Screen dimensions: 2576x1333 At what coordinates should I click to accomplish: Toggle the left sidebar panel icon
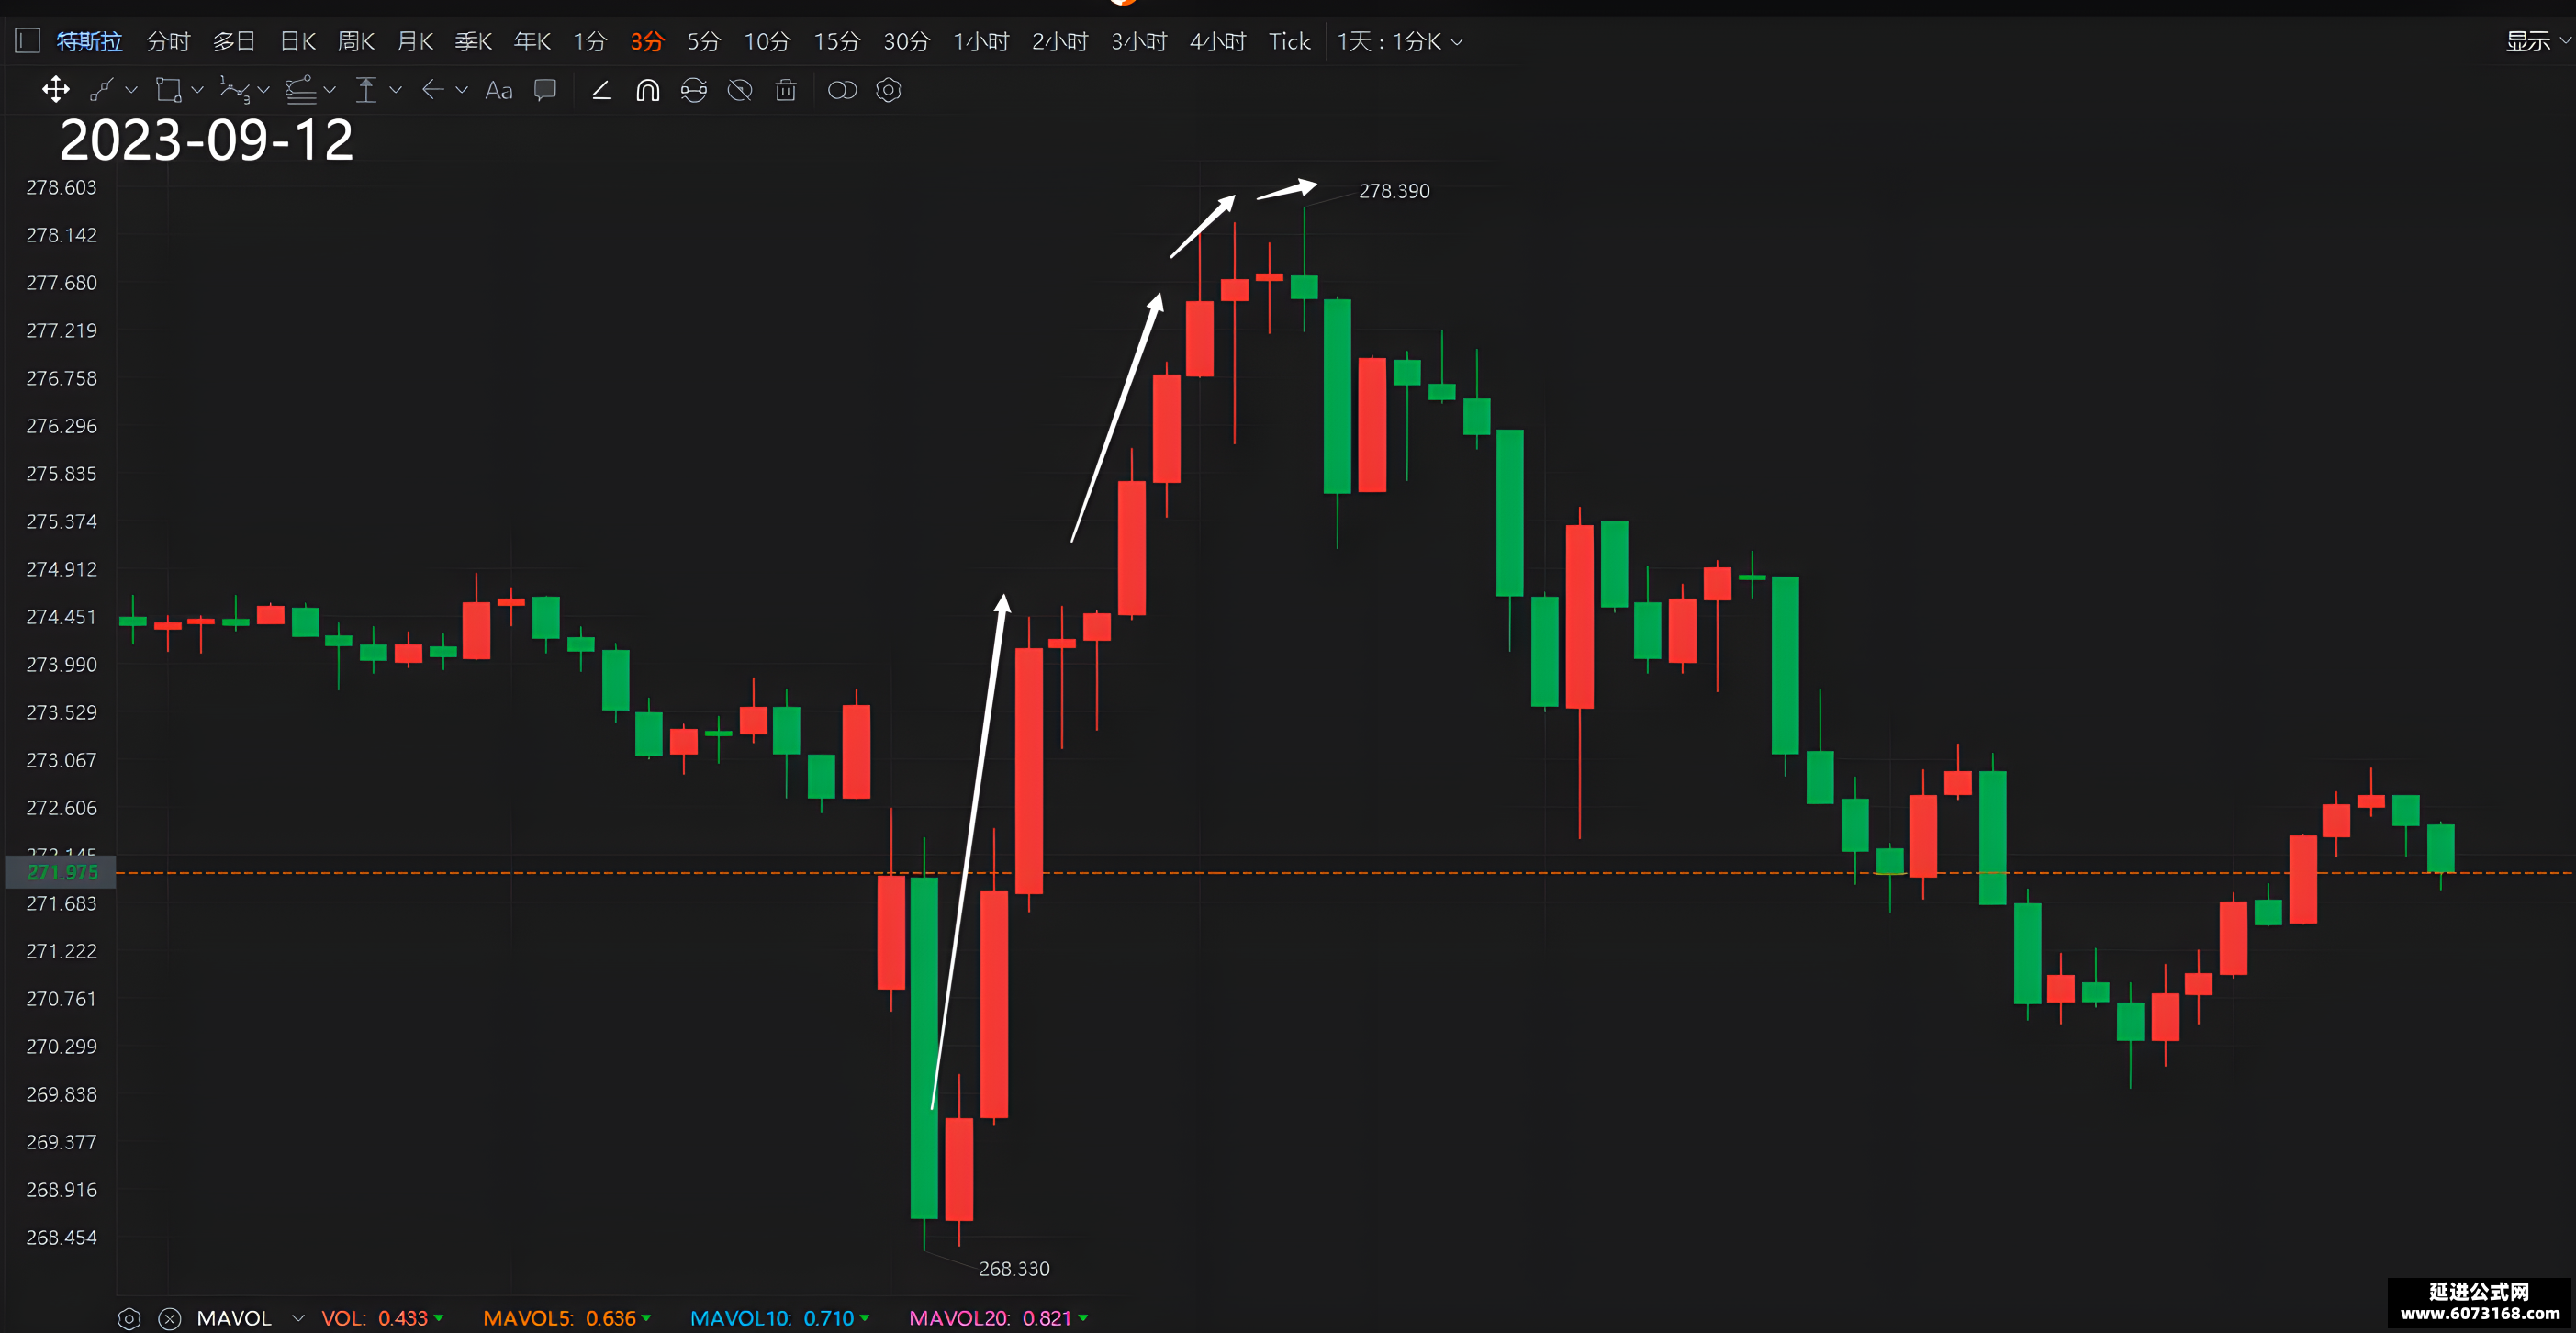tap(27, 41)
